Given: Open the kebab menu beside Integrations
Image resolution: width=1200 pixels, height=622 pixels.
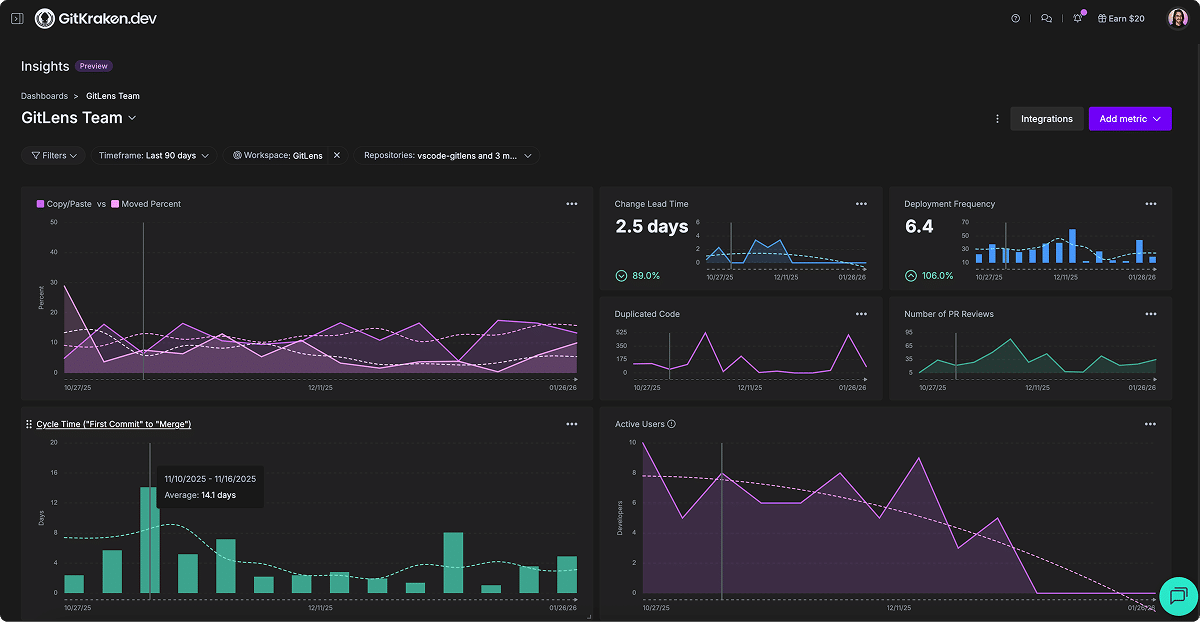Looking at the screenshot, I should [x=997, y=117].
